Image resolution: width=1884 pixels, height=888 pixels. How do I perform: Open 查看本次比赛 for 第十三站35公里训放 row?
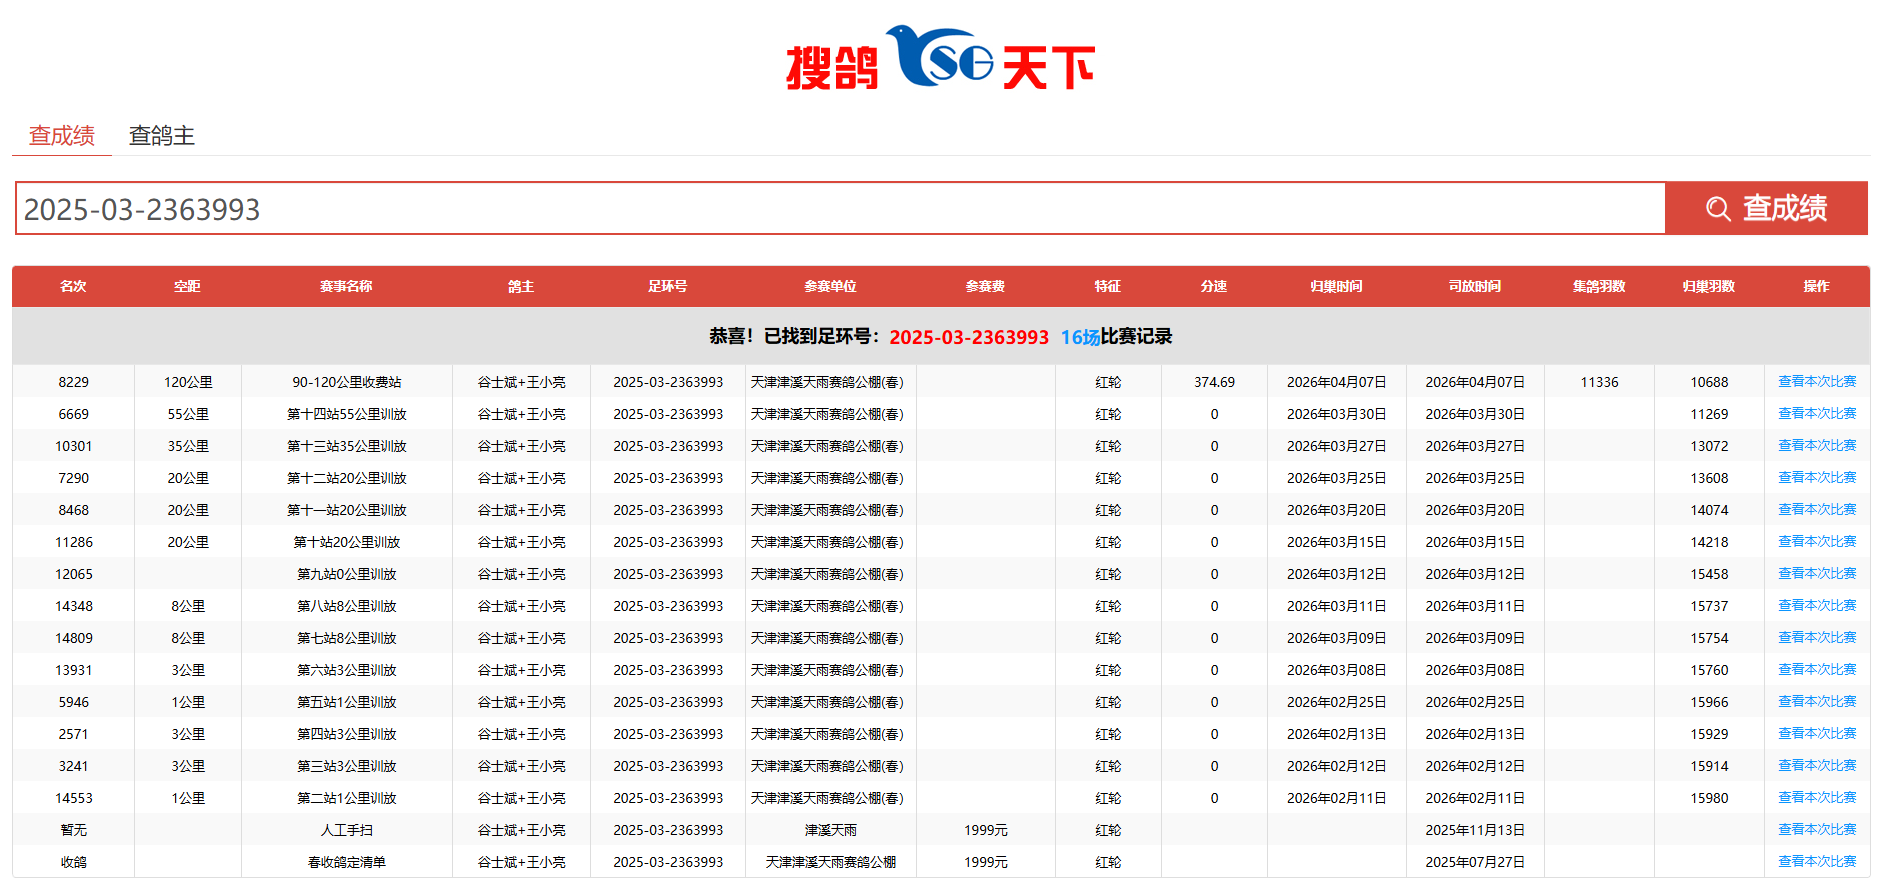[x=1816, y=445]
